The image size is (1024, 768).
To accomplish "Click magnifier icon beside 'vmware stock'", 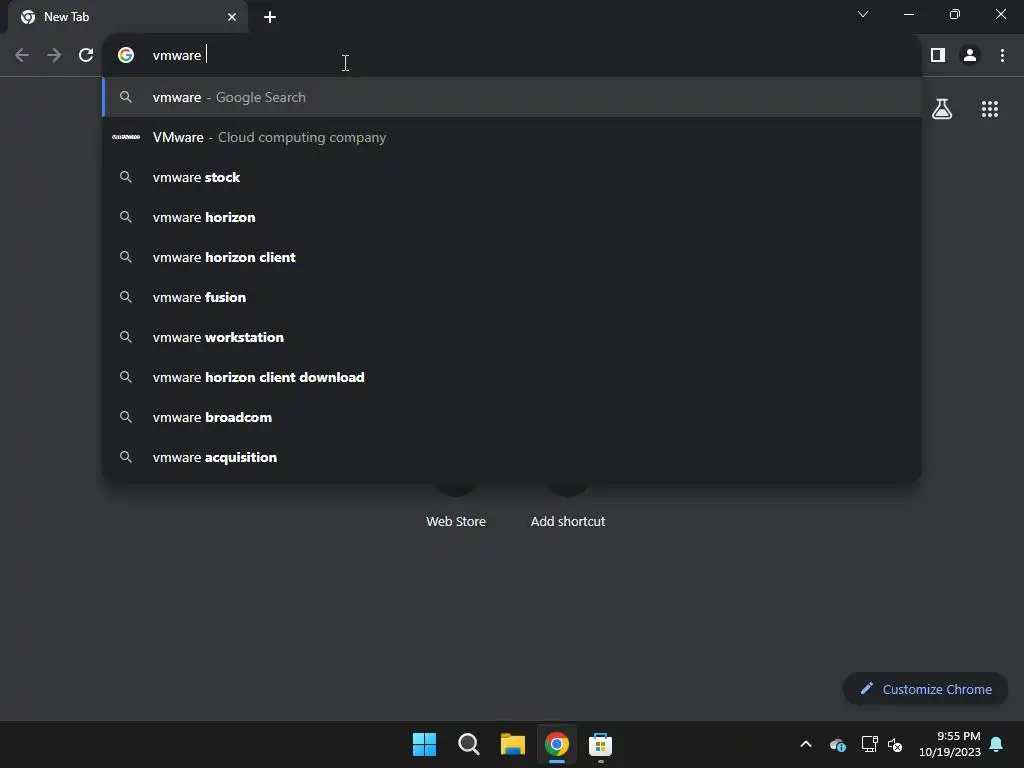I will (x=126, y=177).
